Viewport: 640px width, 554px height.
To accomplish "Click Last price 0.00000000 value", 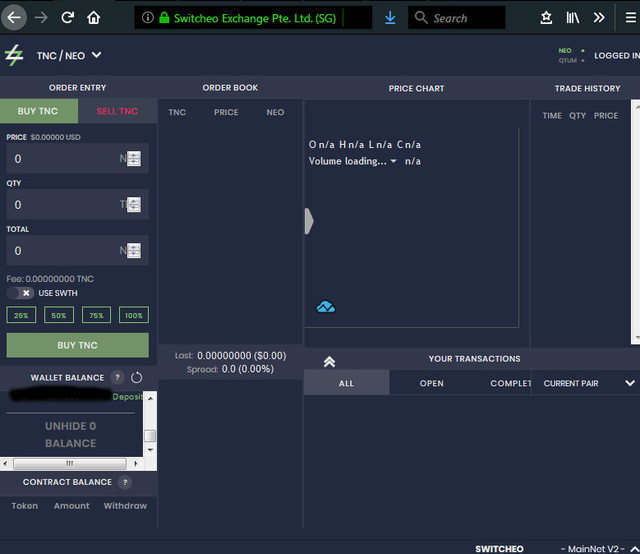I will 224,356.
